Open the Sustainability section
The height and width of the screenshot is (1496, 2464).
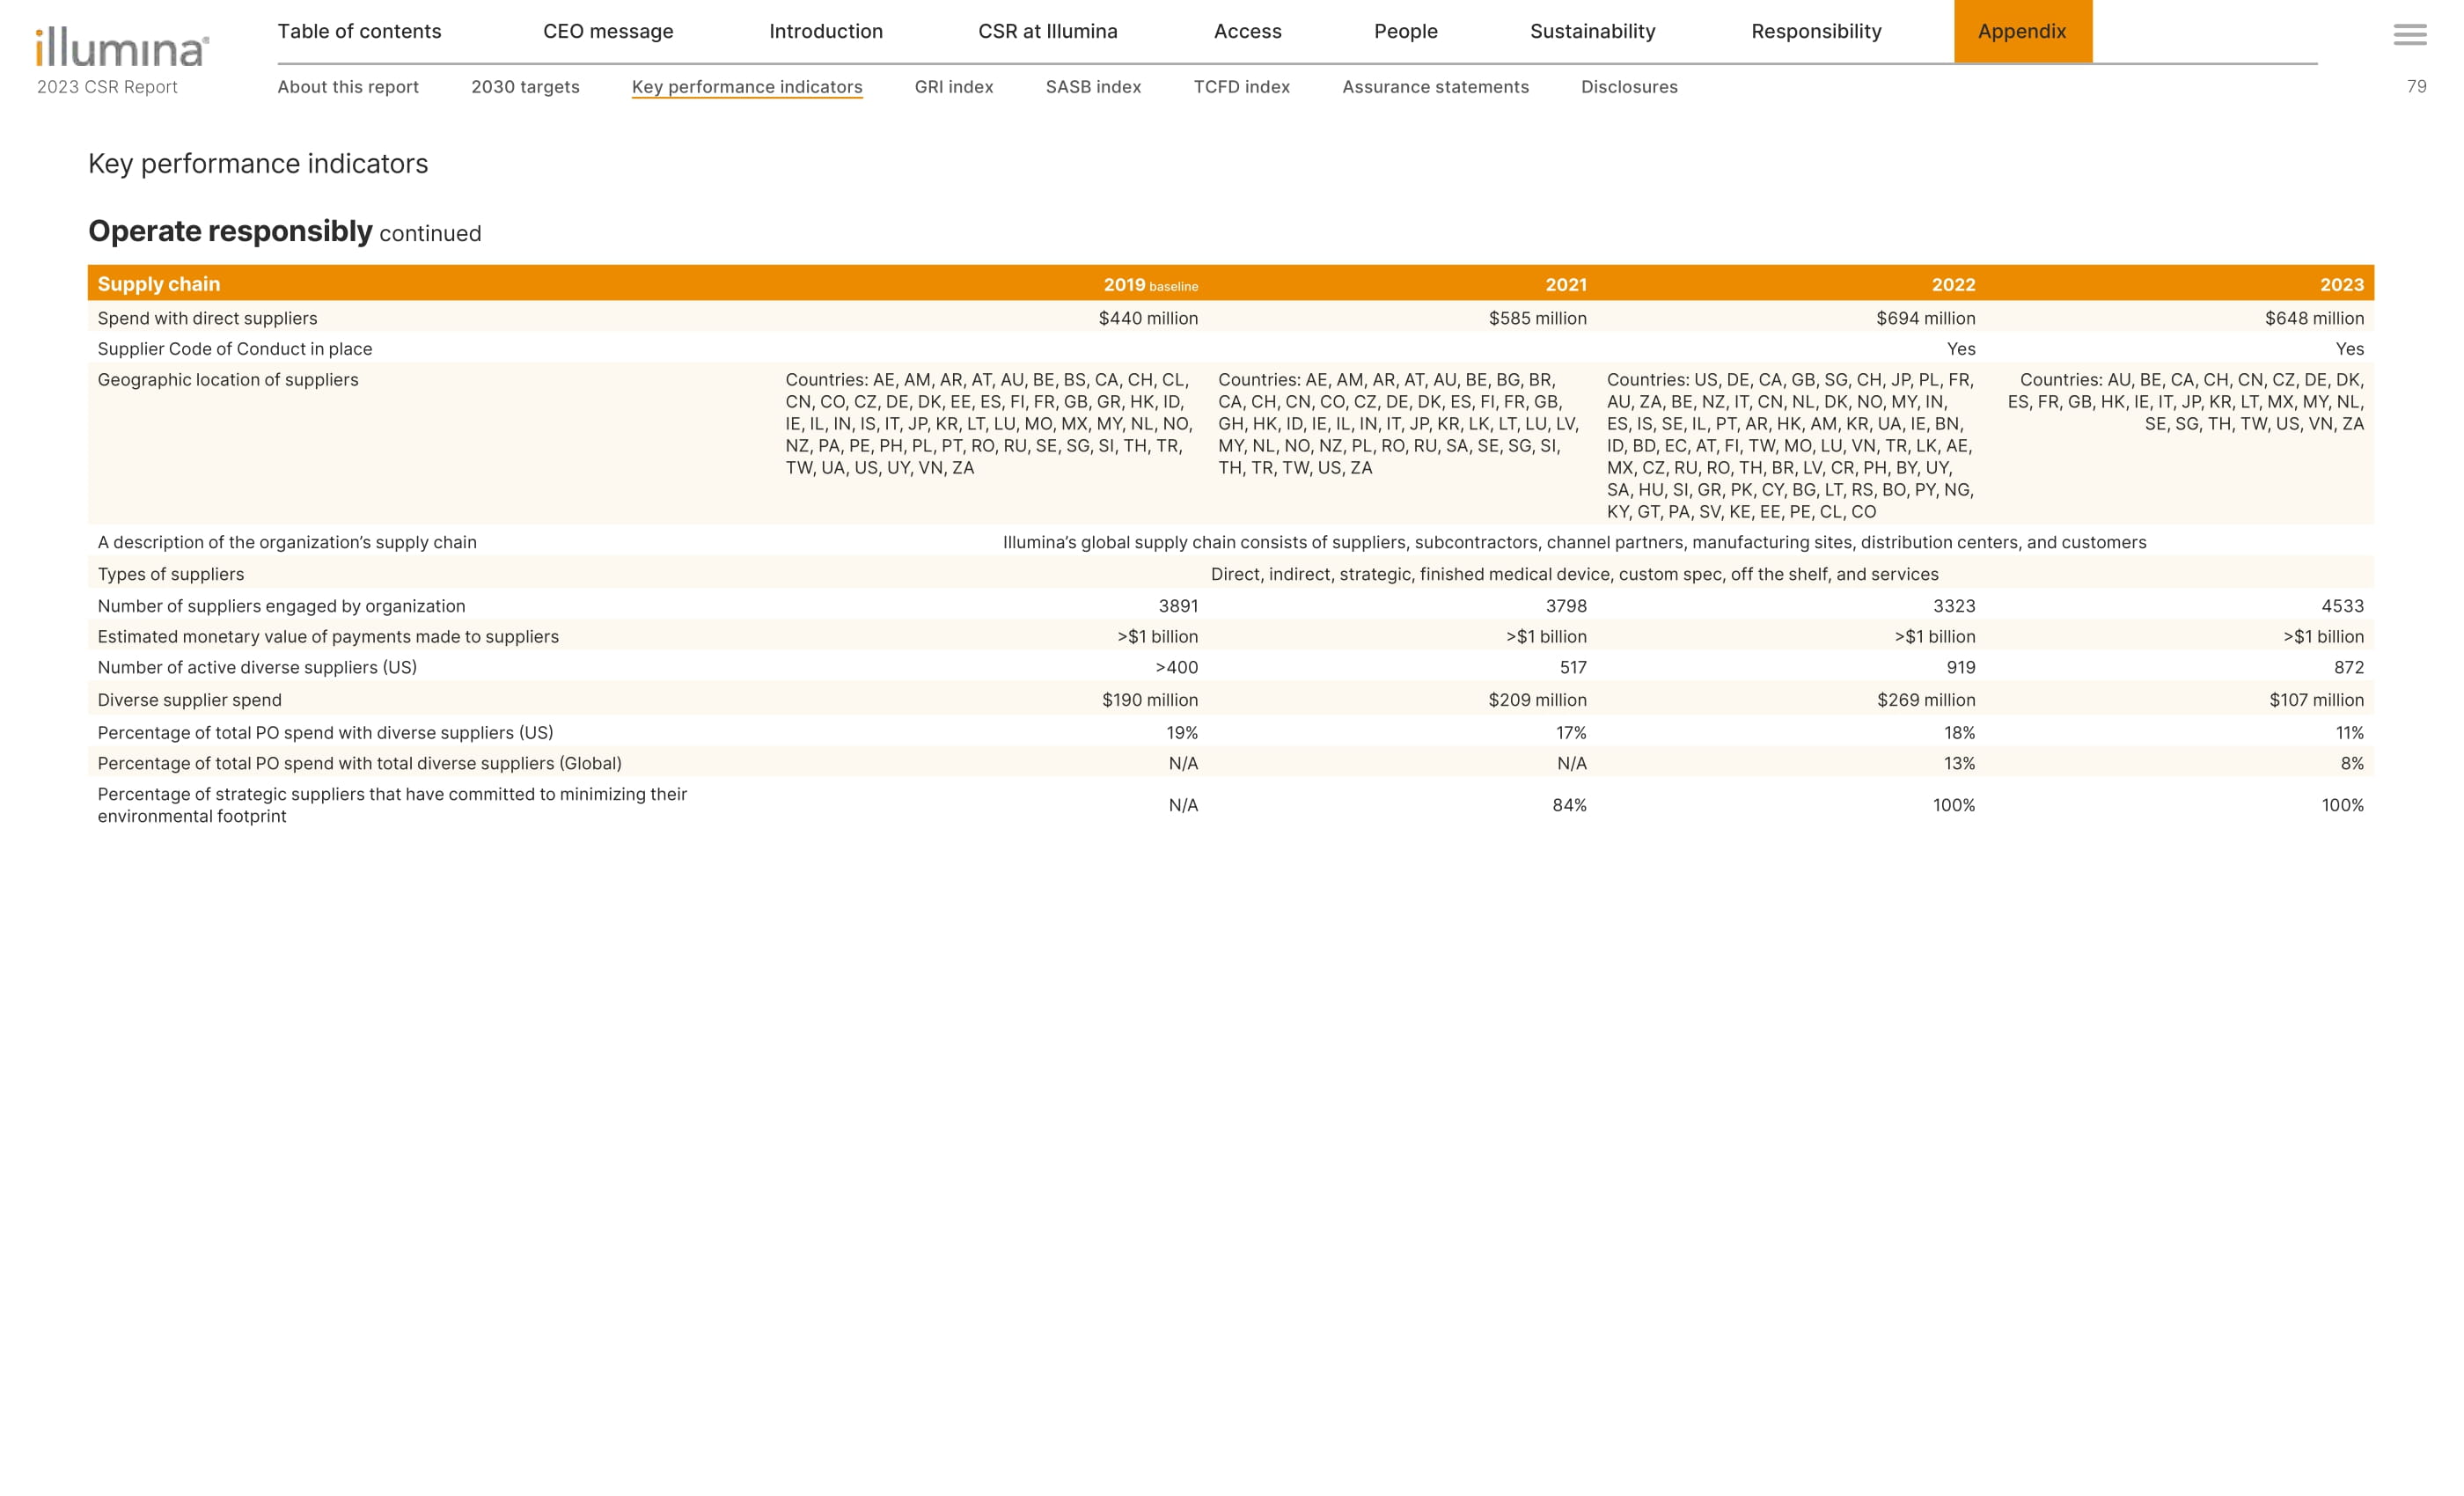[1592, 31]
